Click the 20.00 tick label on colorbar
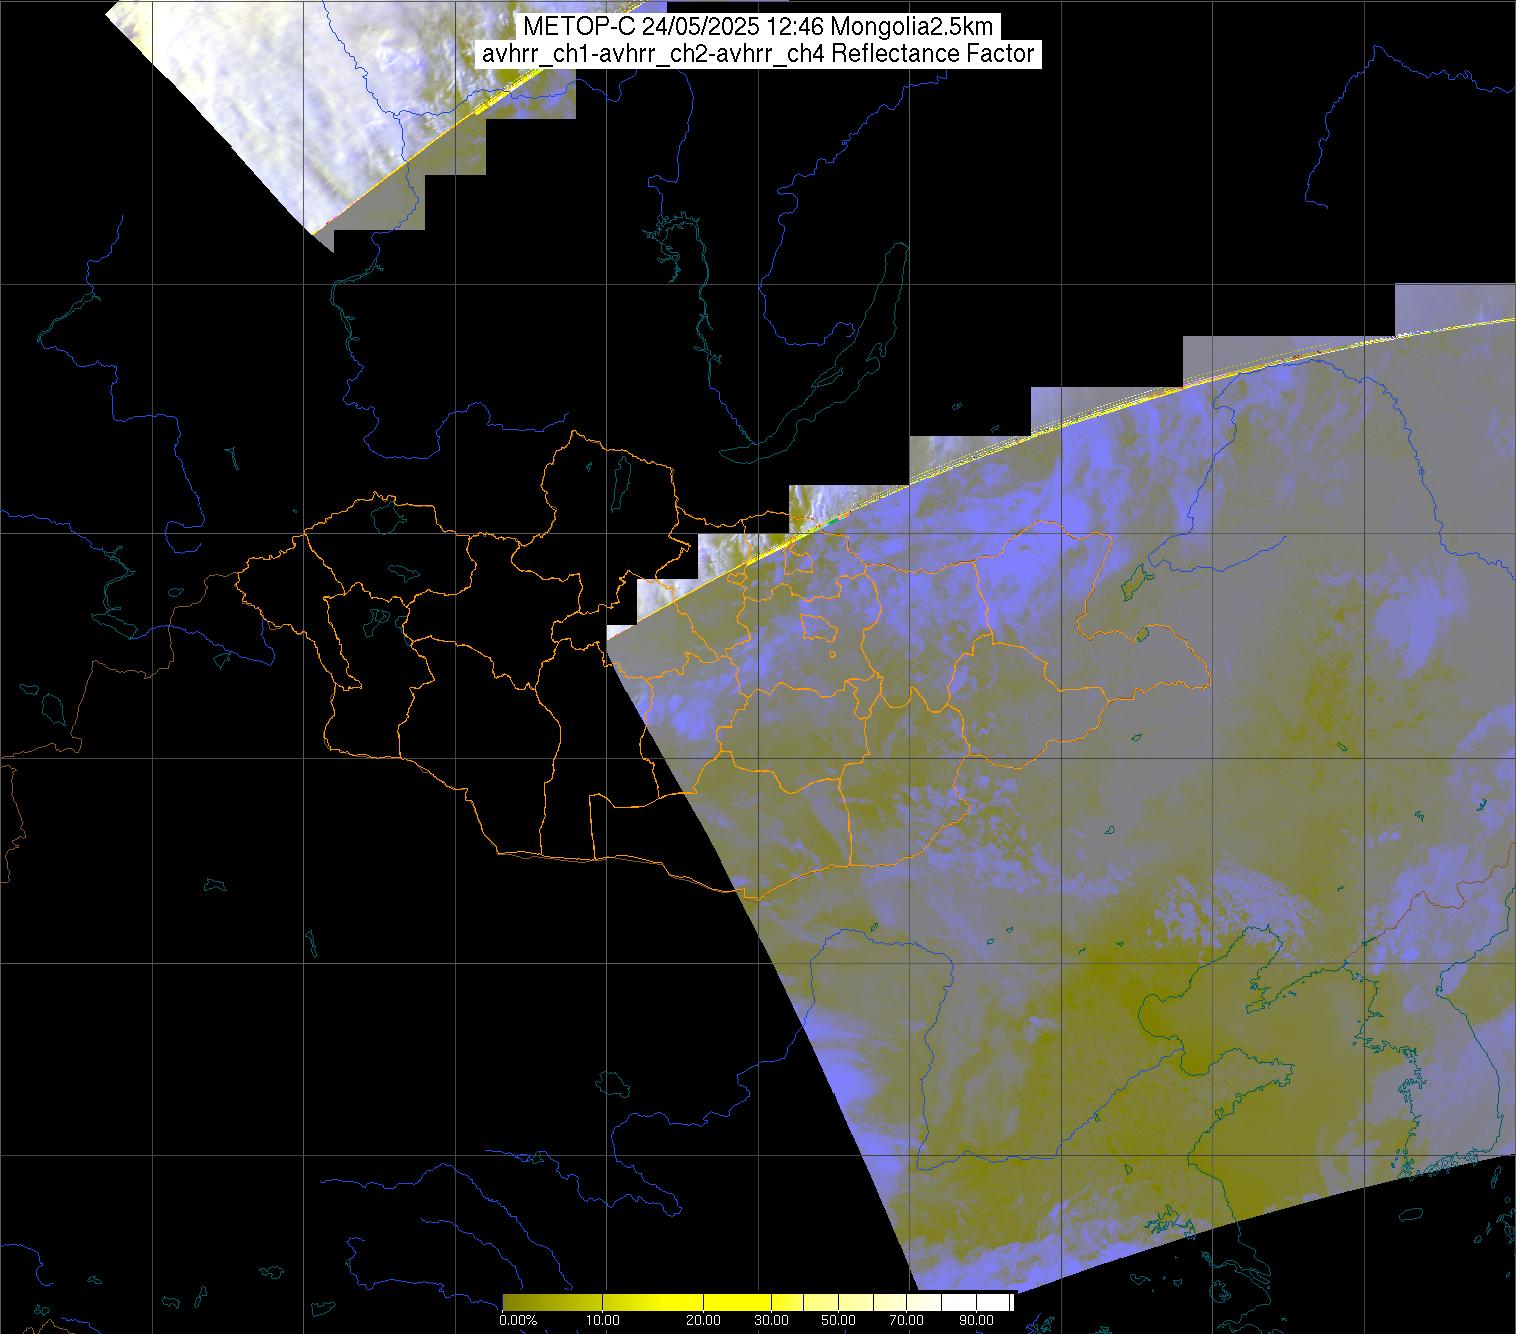This screenshot has height=1334, width=1516. (x=703, y=1321)
